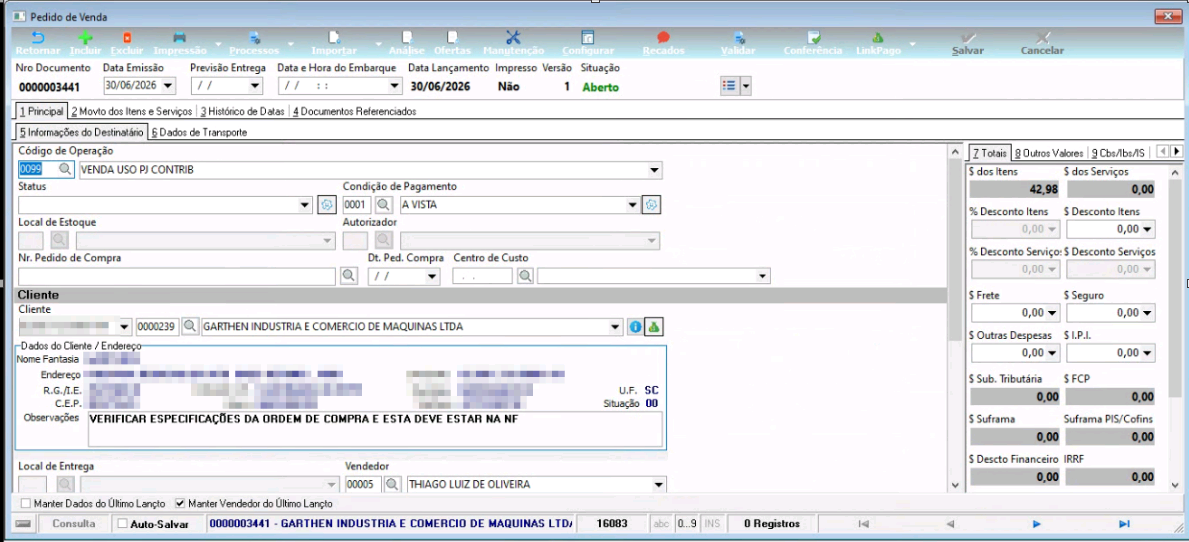Expand the Vendedor name dropdown

point(657,484)
